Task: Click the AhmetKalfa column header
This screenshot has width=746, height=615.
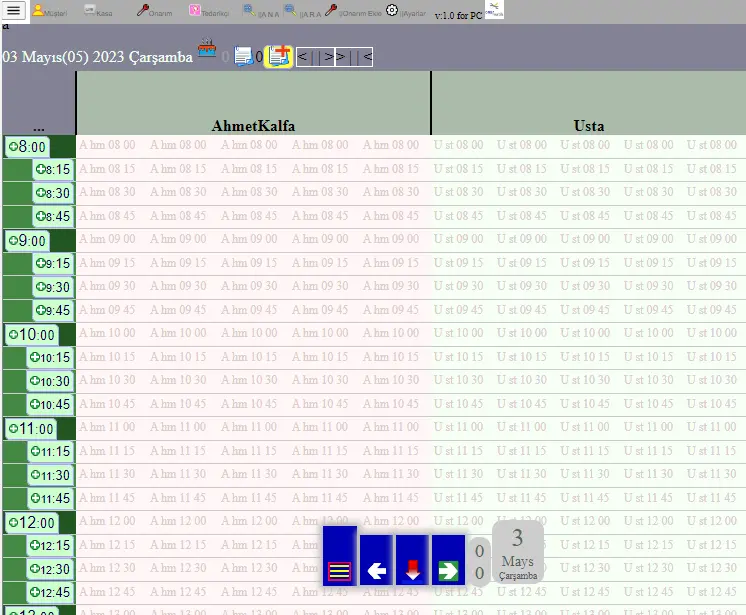Action: pos(253,126)
